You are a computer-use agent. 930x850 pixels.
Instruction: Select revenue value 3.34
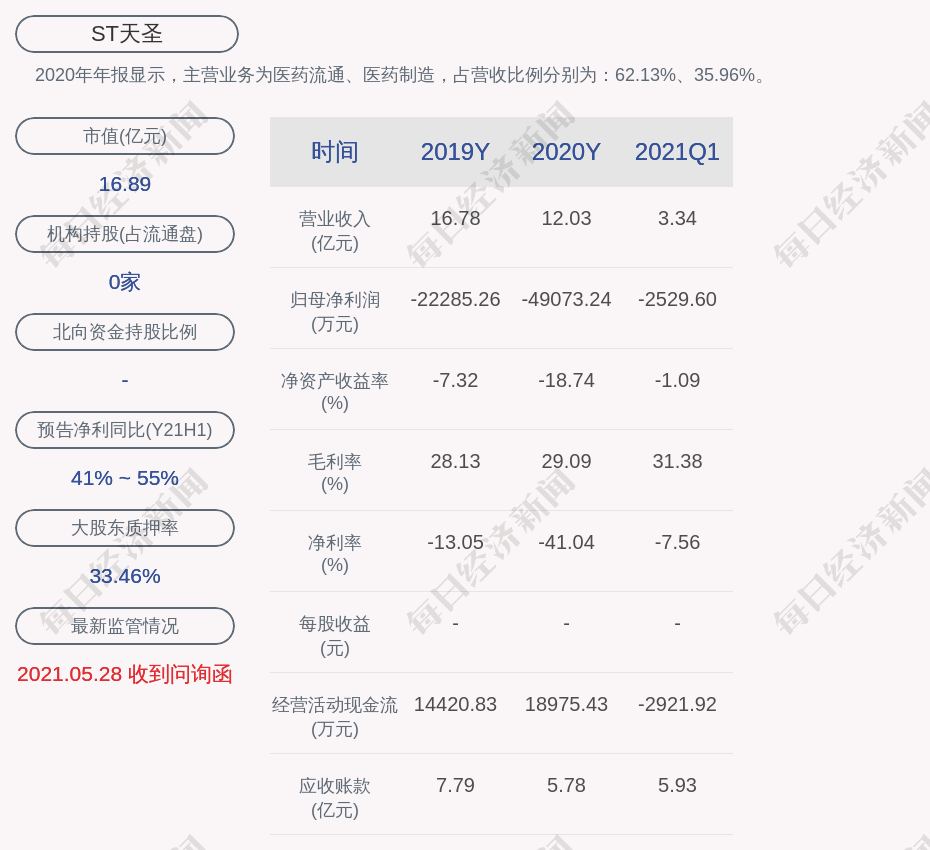677,218
